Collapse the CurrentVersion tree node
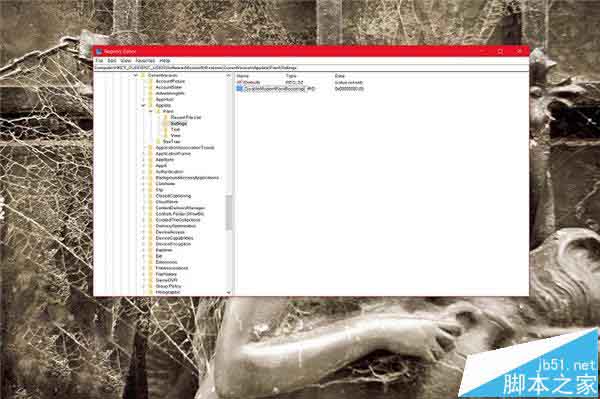The image size is (600, 399). pos(135,75)
